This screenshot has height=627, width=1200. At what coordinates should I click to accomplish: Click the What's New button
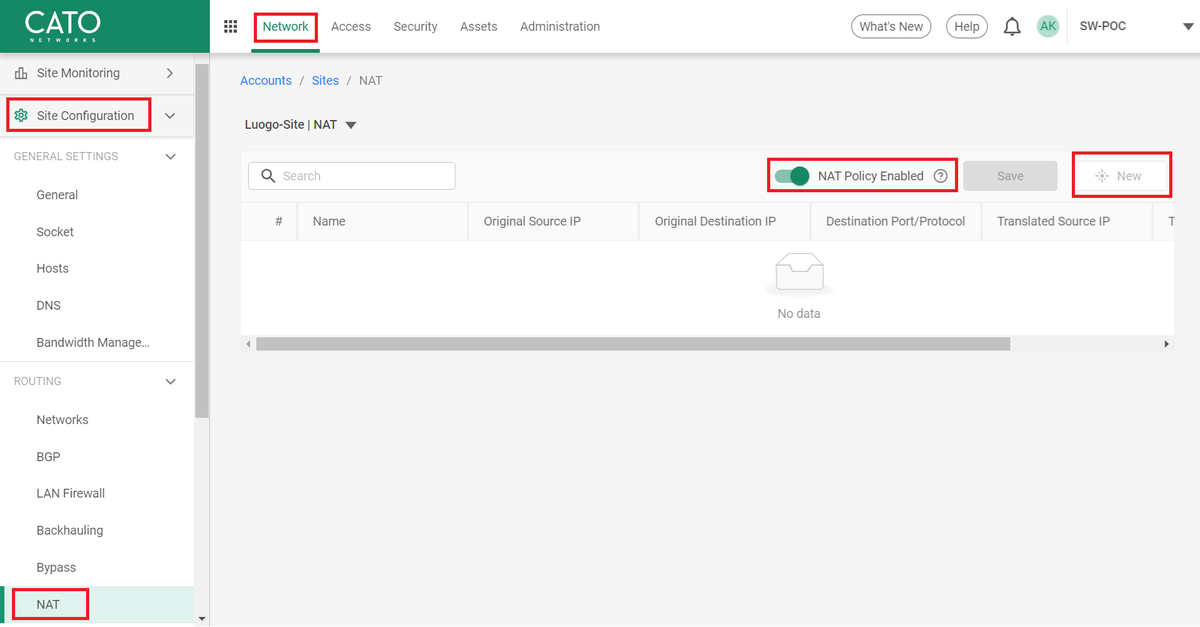(x=891, y=27)
